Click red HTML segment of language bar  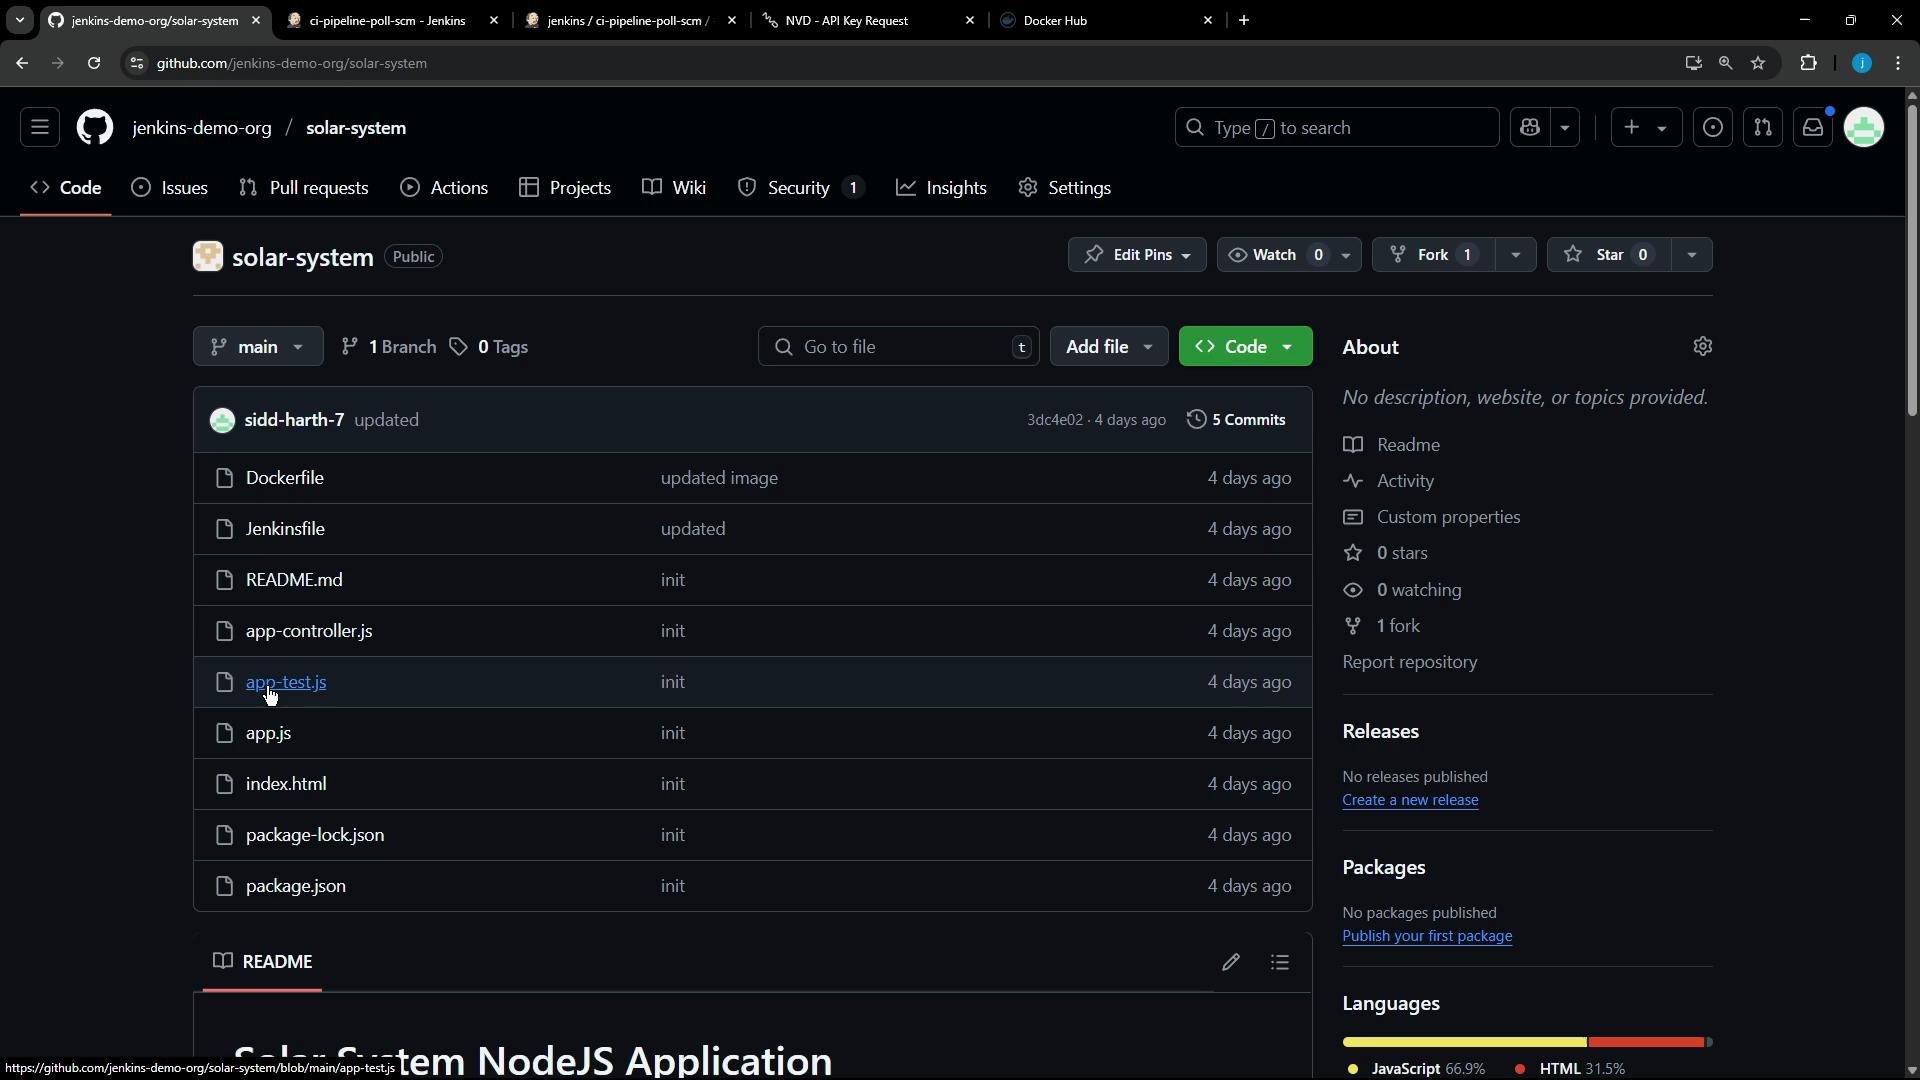pos(1646,1043)
